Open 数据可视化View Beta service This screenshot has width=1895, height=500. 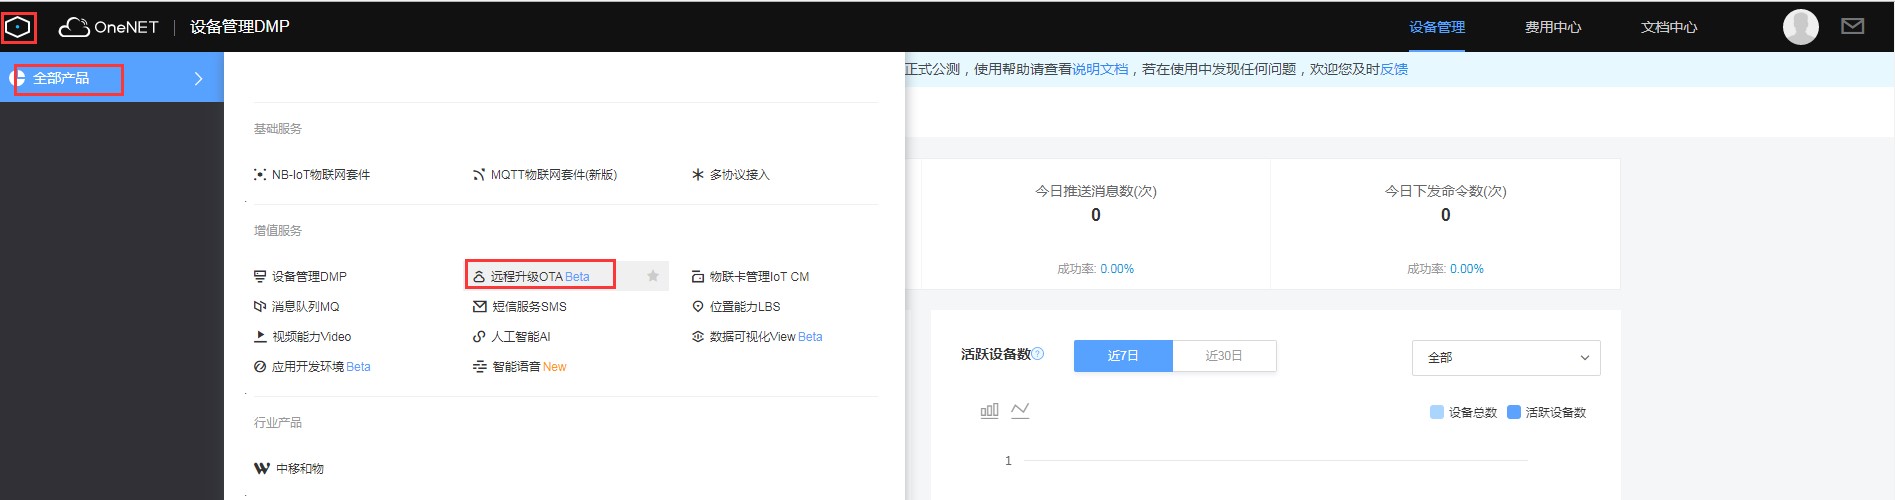coord(757,337)
